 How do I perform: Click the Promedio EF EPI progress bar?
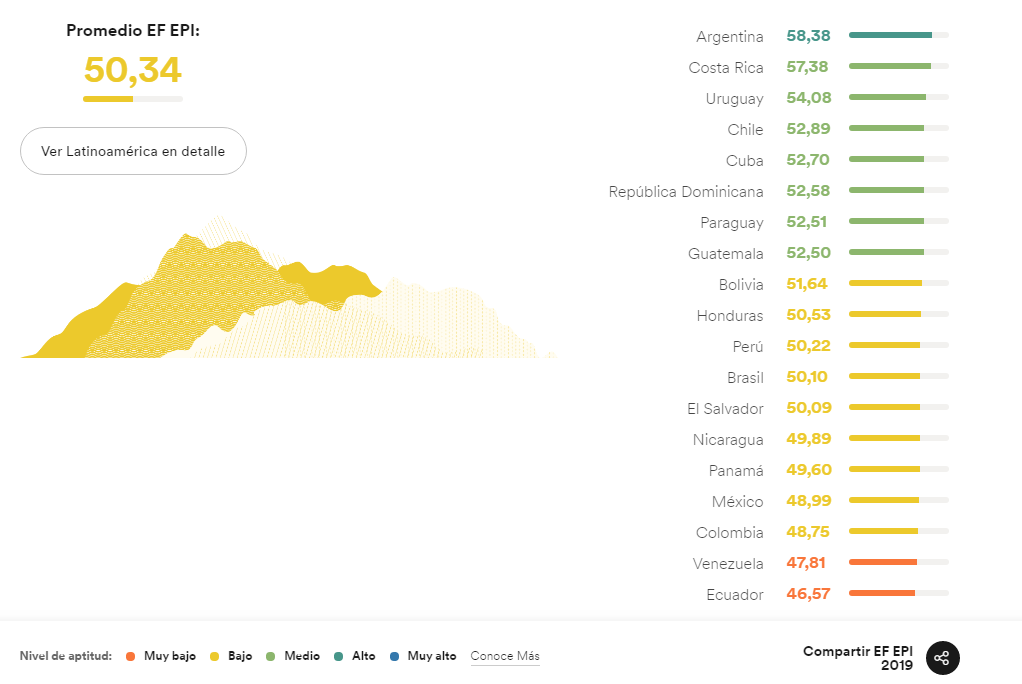tap(133, 99)
